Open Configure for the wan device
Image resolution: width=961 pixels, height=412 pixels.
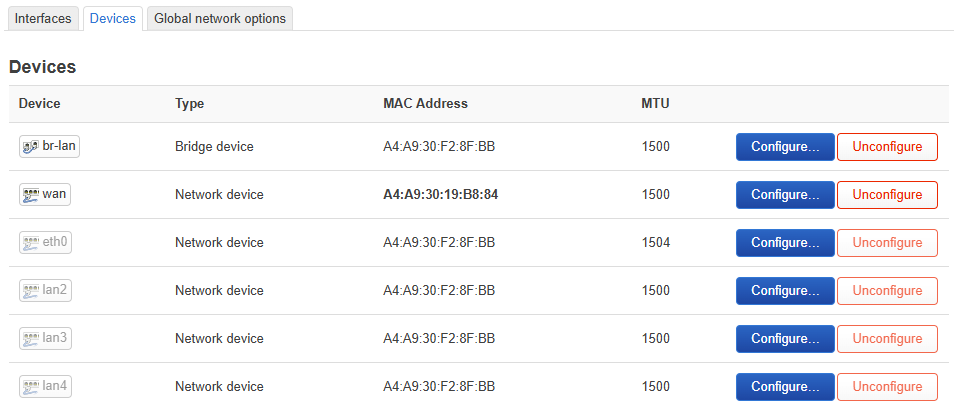[x=785, y=194]
